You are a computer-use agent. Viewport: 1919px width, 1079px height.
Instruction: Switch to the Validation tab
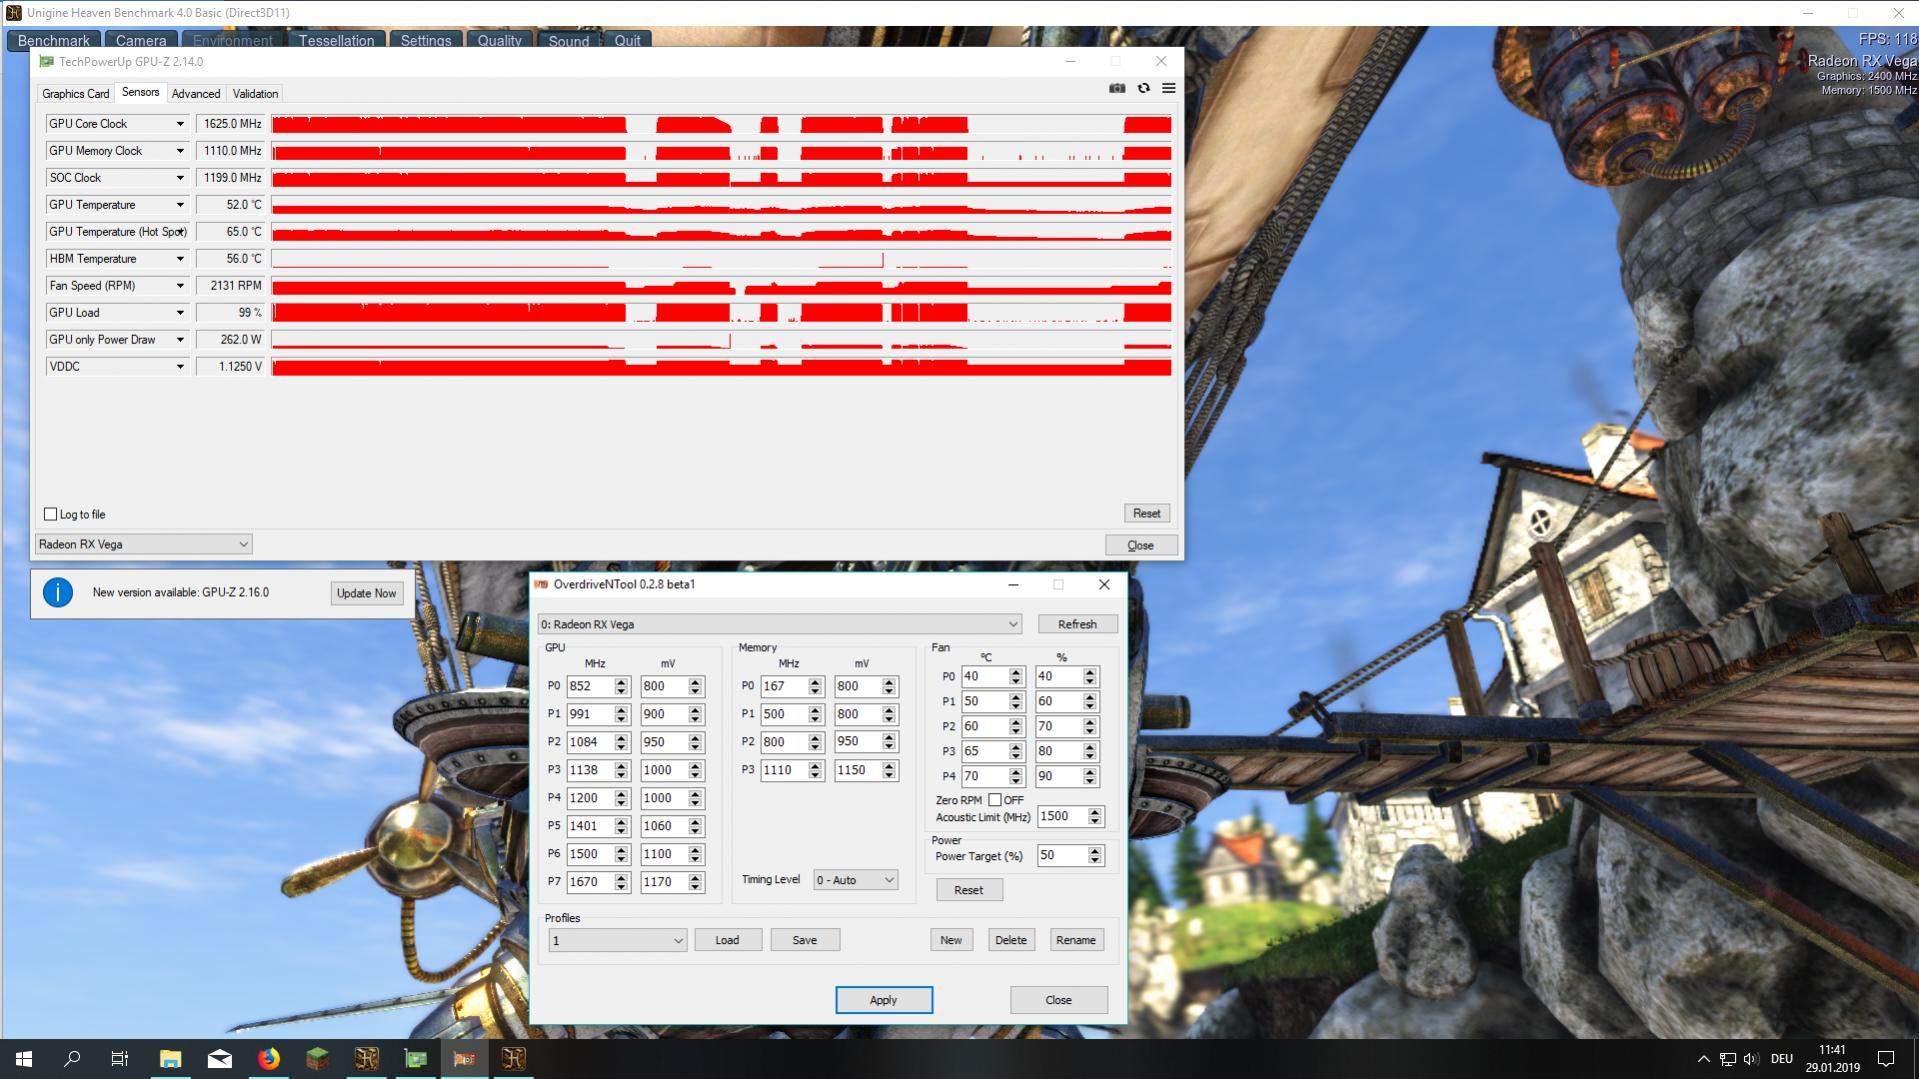[x=255, y=94]
